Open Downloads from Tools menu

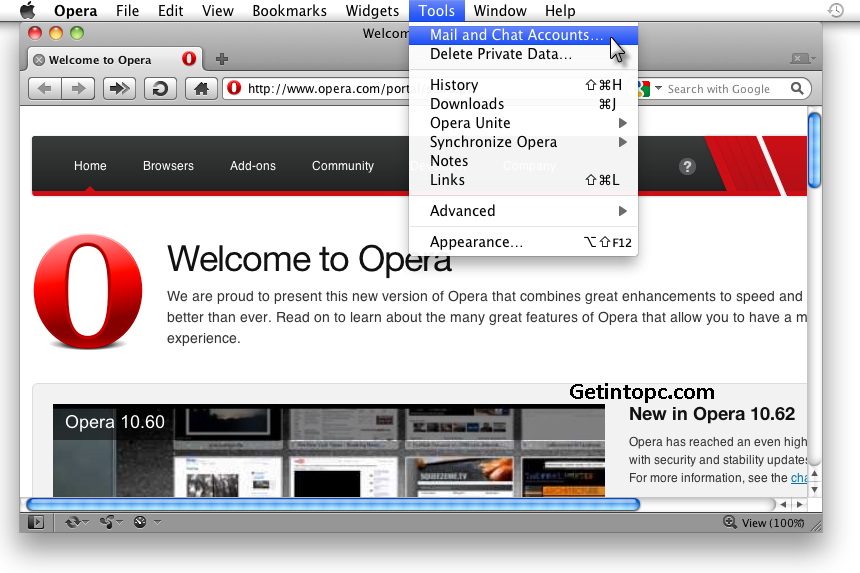[x=523, y=104]
